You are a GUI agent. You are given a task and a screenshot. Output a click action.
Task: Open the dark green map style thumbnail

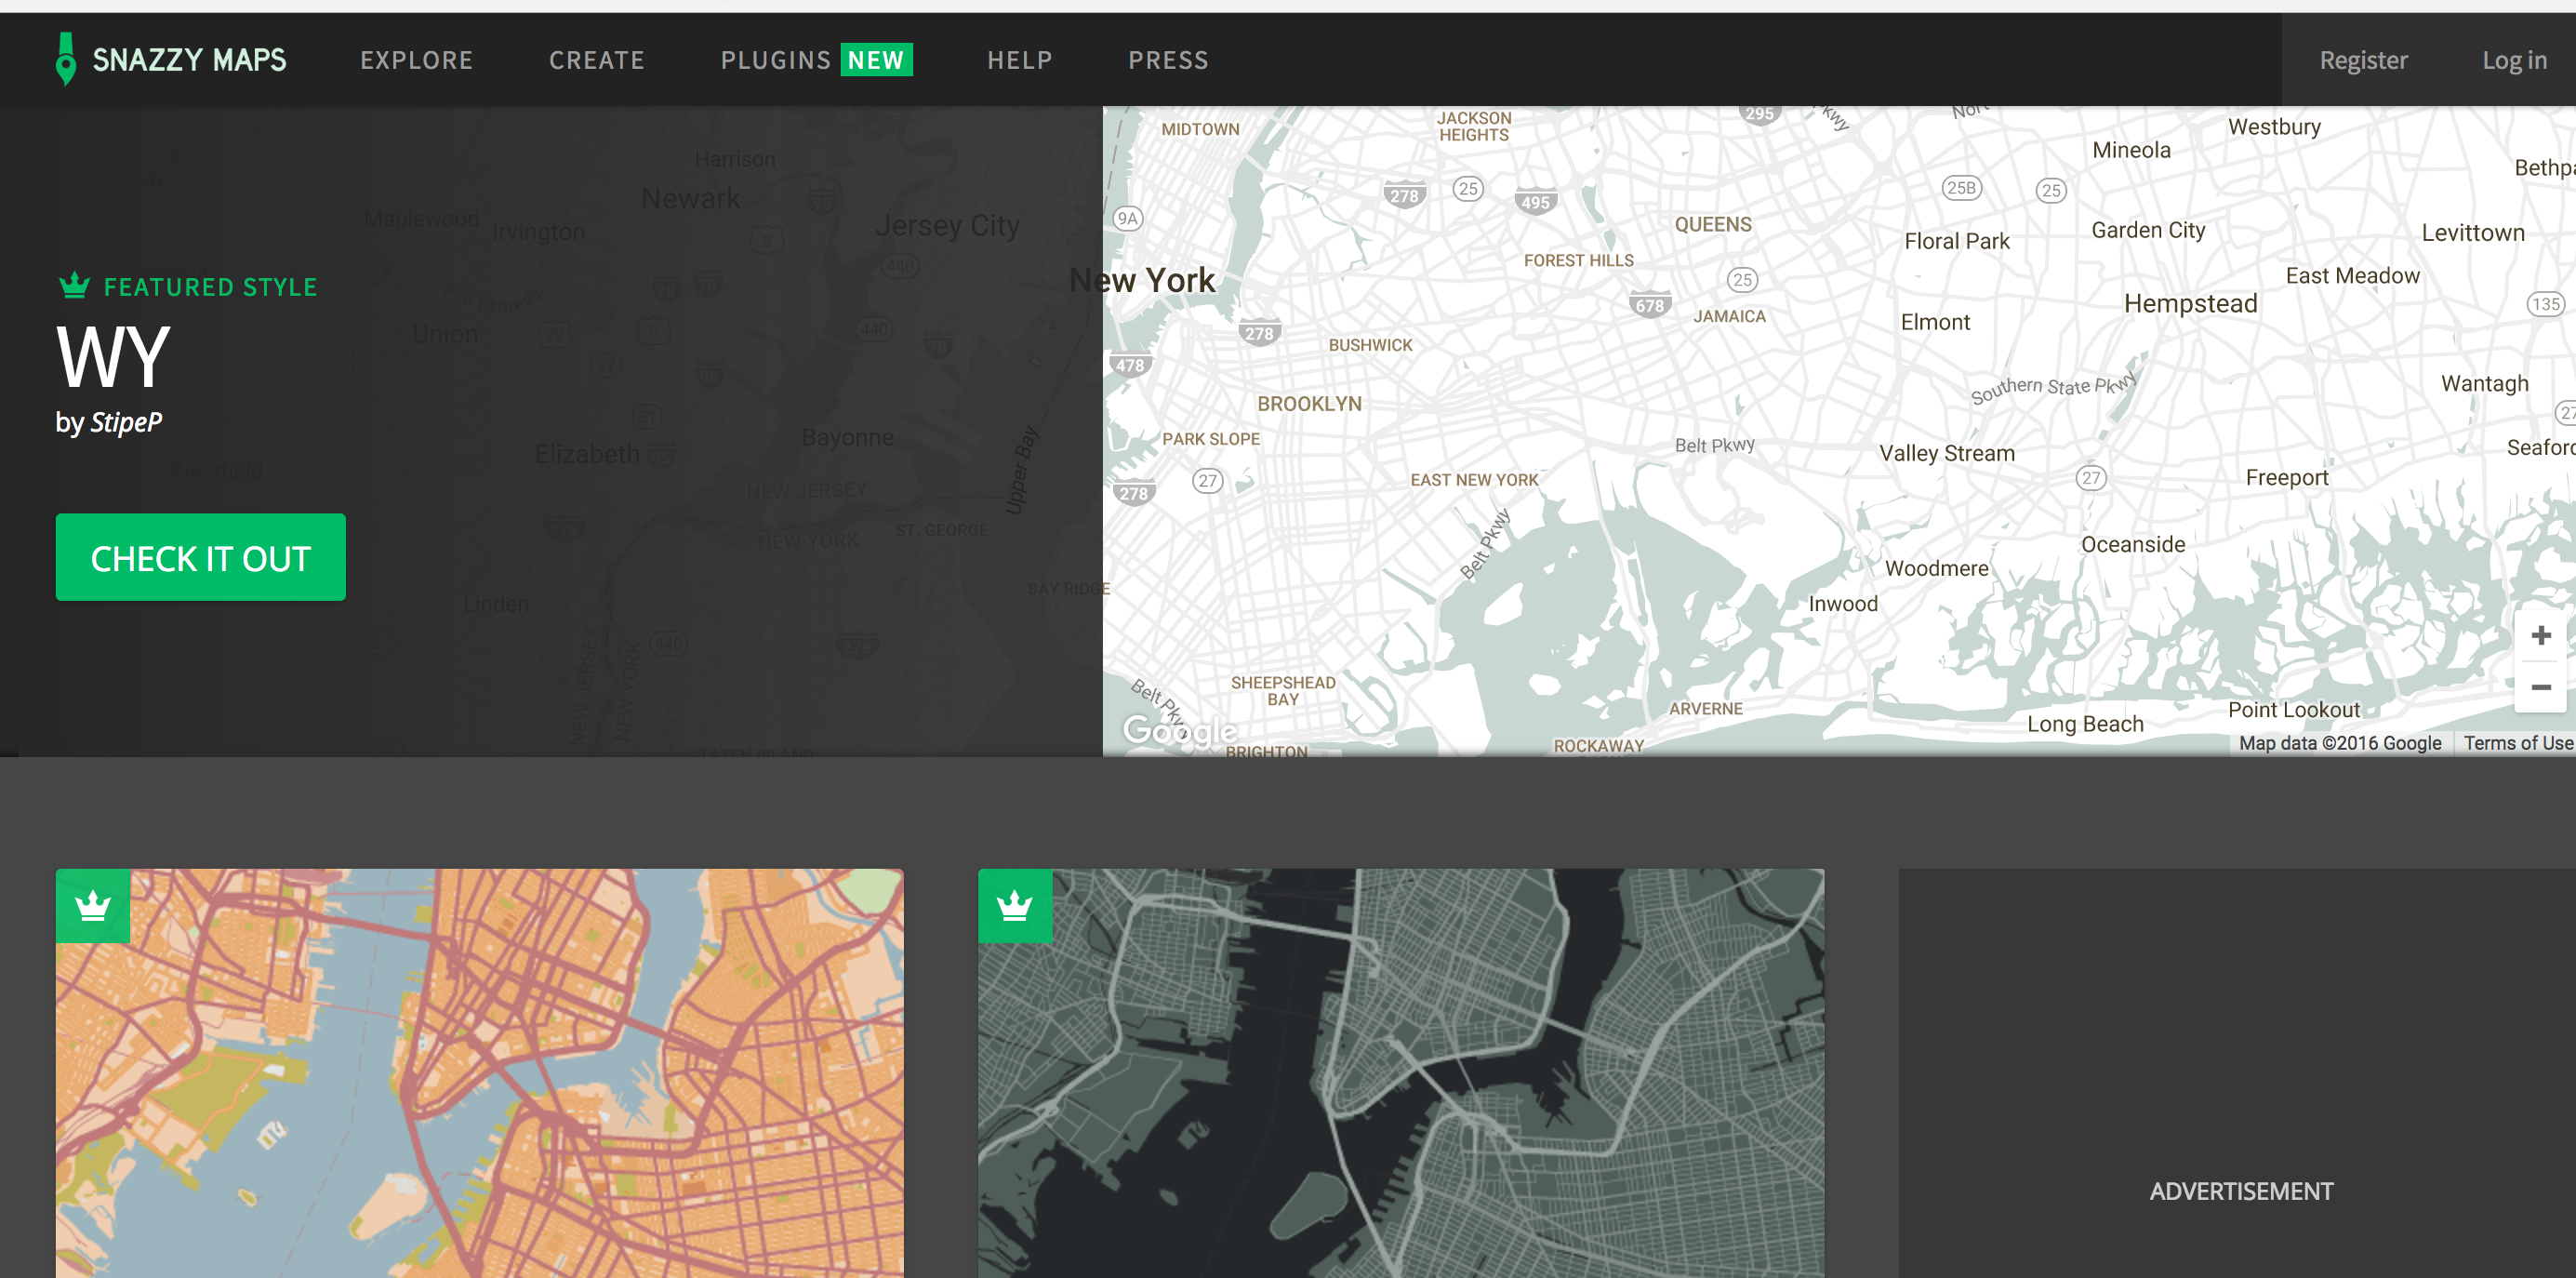click(1401, 1073)
